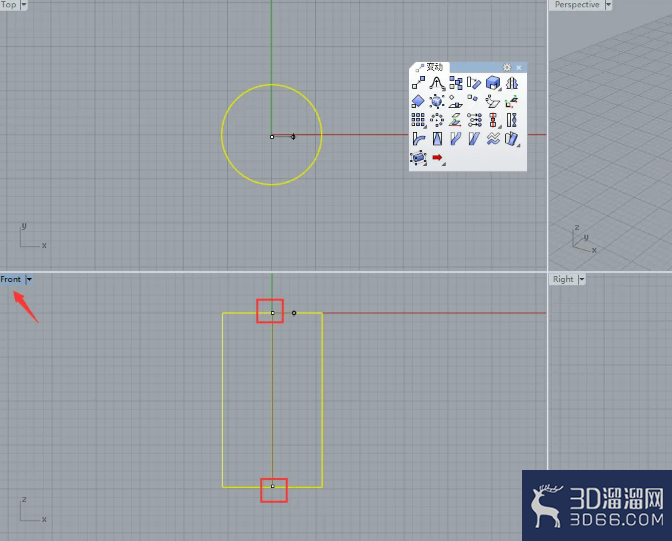This screenshot has width=672, height=541.
Task: Pick top endpoint of axis line in Front
Action: [273, 313]
